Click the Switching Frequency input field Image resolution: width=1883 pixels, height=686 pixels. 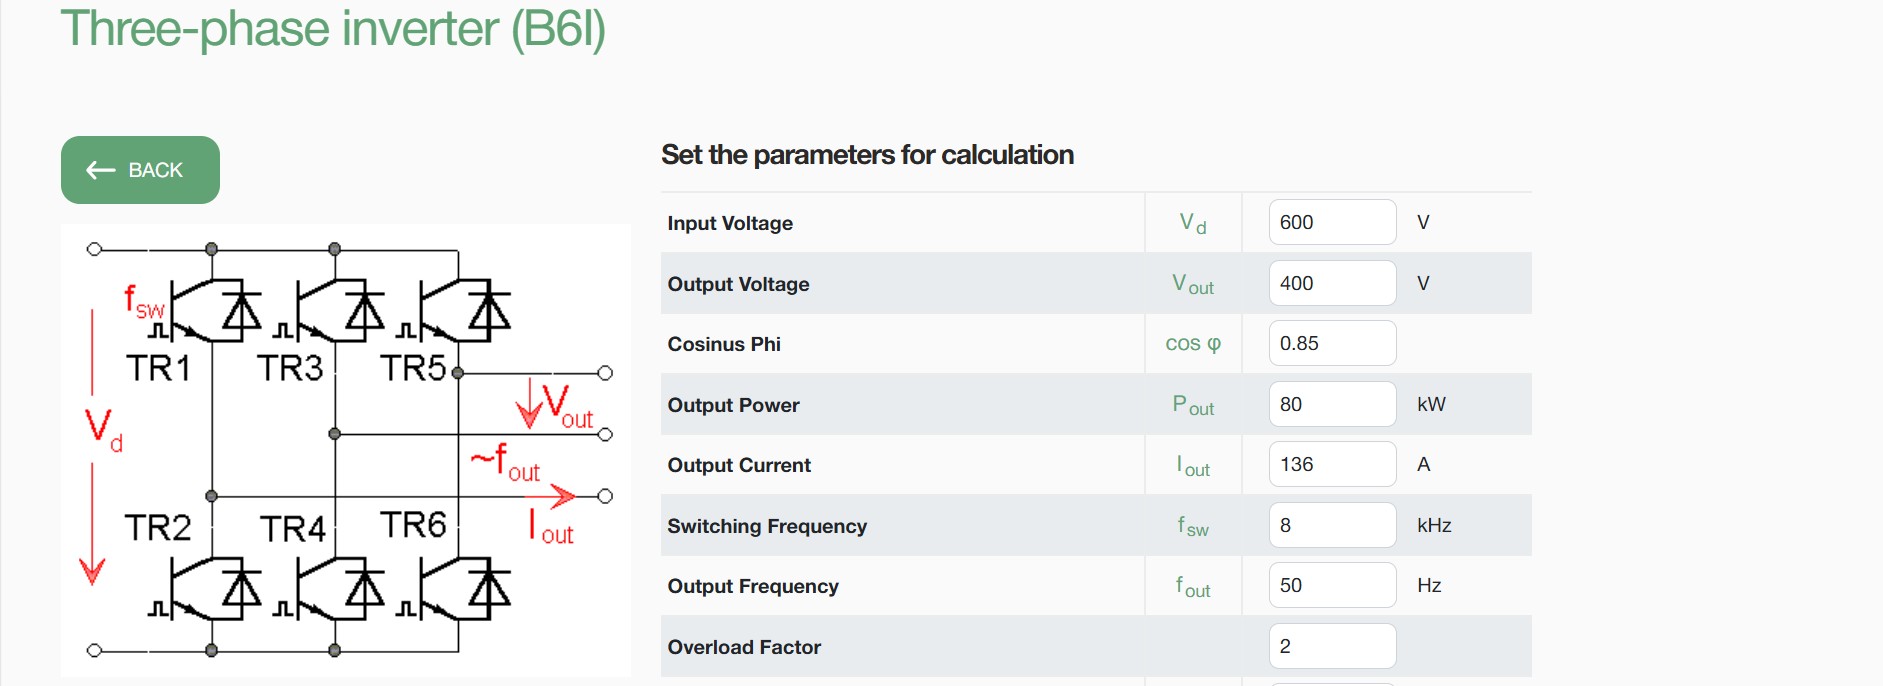tap(1331, 525)
